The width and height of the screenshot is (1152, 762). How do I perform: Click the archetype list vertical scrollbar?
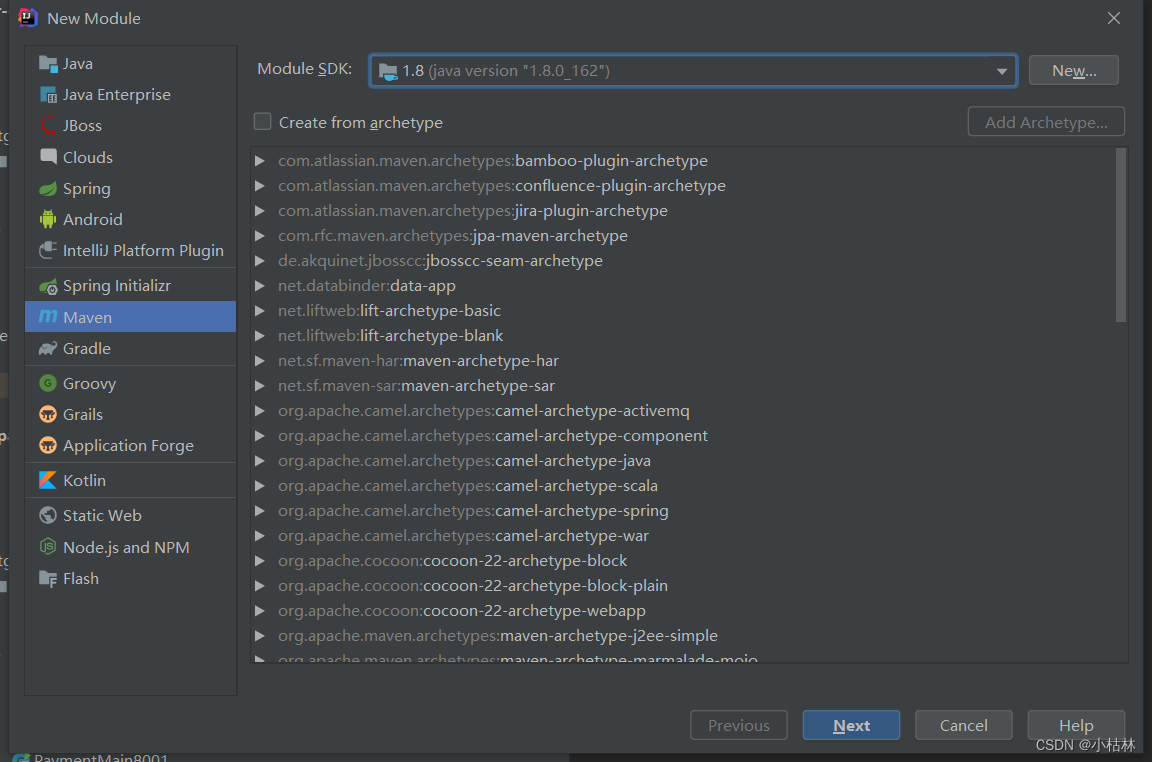1120,235
